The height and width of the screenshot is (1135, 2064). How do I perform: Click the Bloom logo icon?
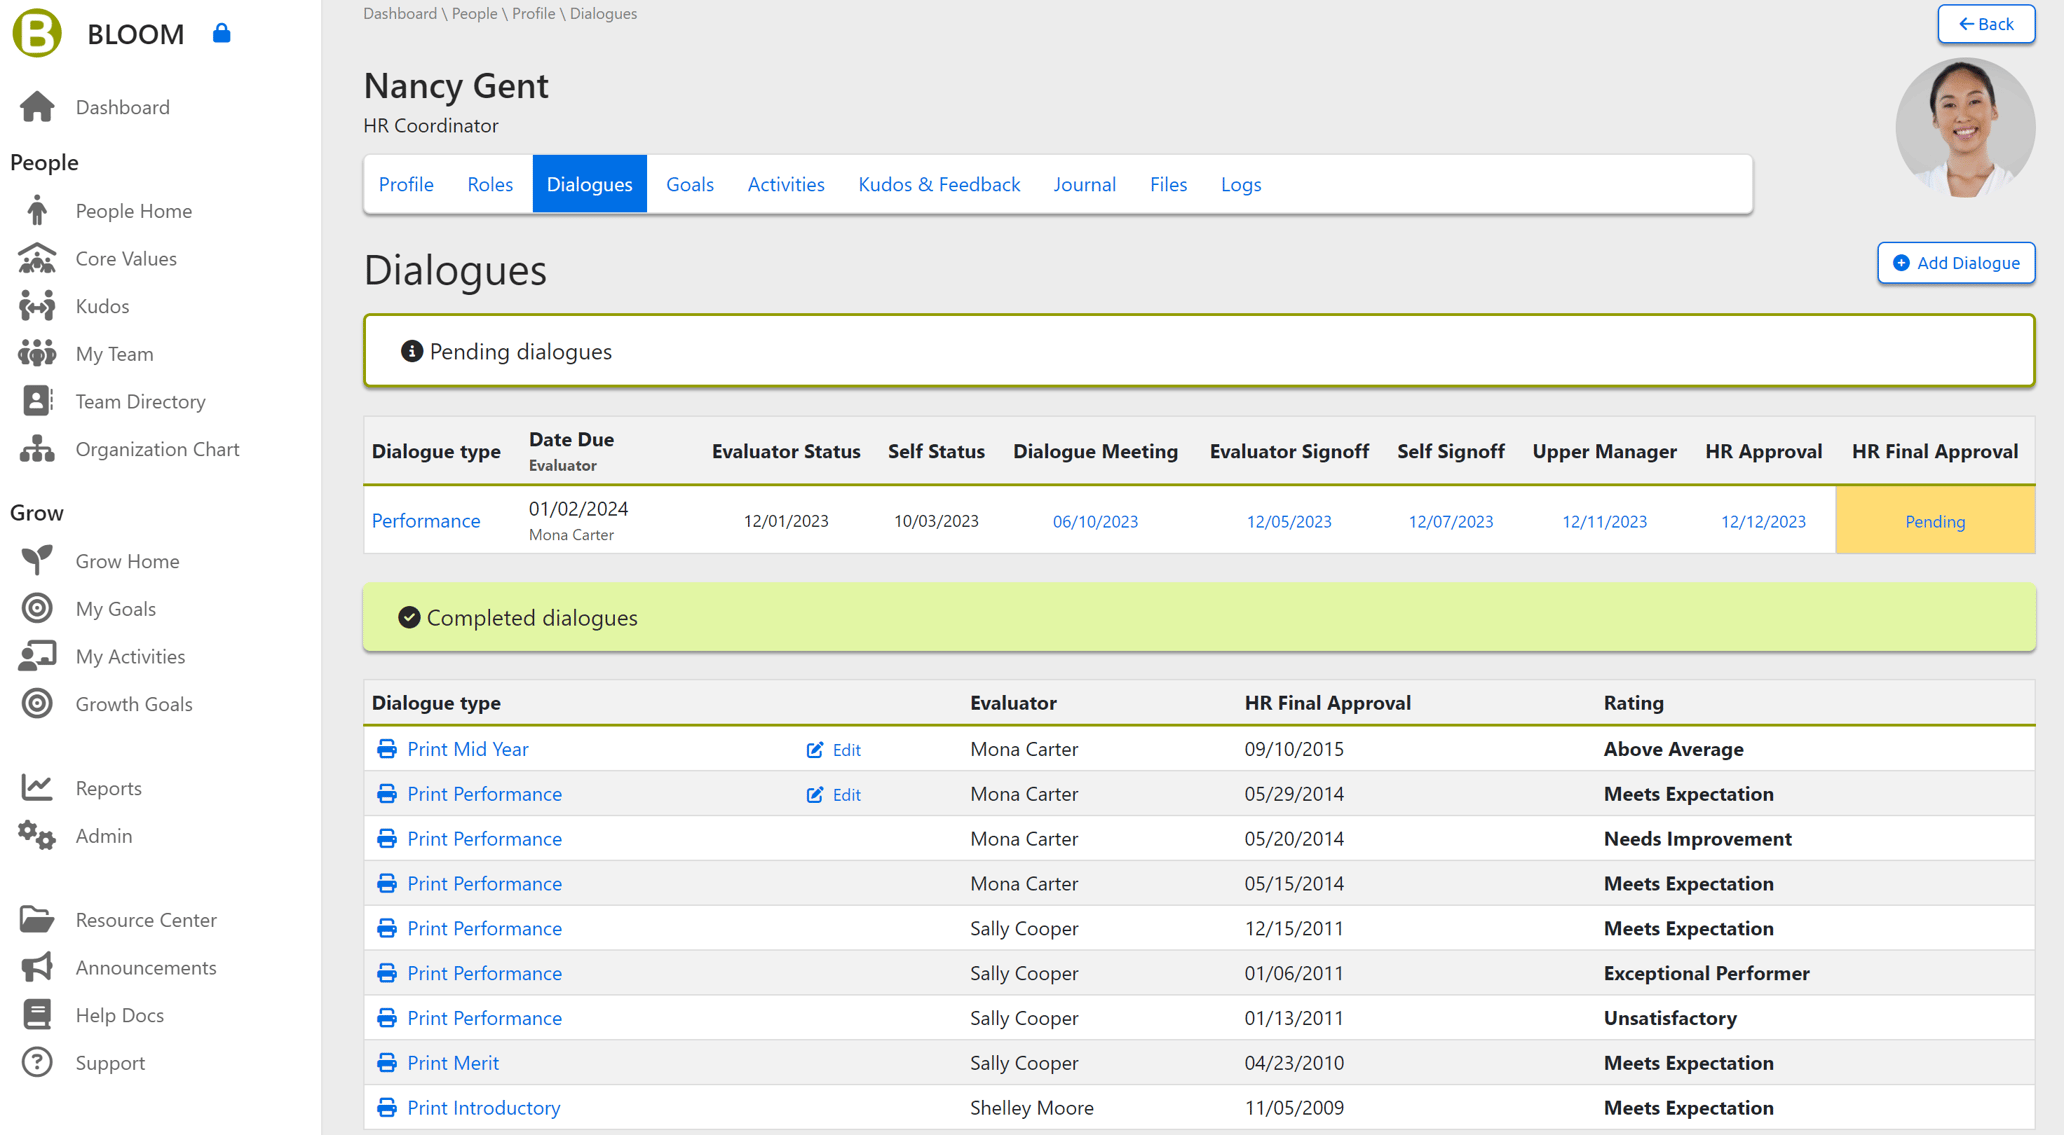(37, 32)
